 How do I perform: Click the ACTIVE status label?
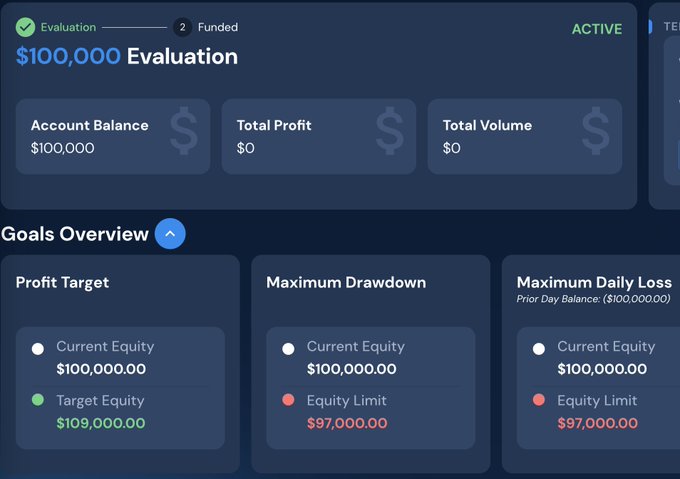(x=597, y=29)
